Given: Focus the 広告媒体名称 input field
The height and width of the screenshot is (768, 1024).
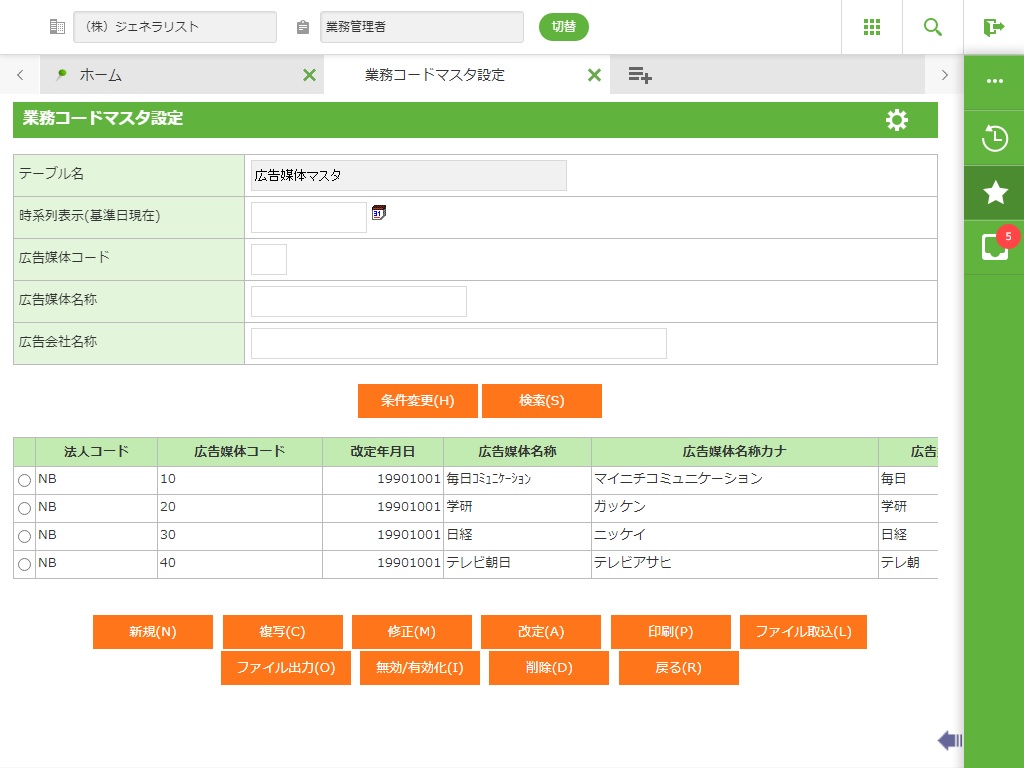Looking at the screenshot, I should pyautogui.click(x=358, y=301).
